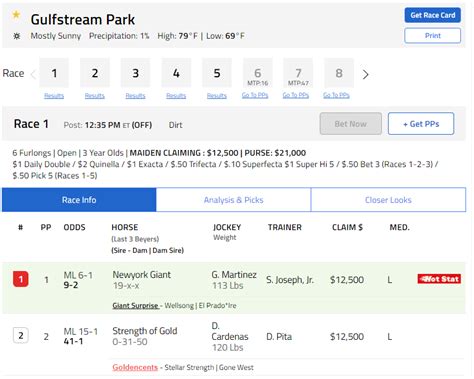
Task: Select race 1 tile
Action: coord(54,73)
